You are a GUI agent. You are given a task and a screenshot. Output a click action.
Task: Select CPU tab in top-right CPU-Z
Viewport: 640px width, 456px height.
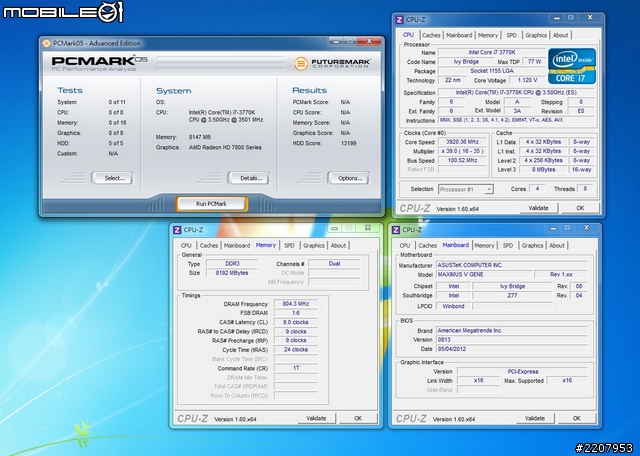click(x=408, y=35)
